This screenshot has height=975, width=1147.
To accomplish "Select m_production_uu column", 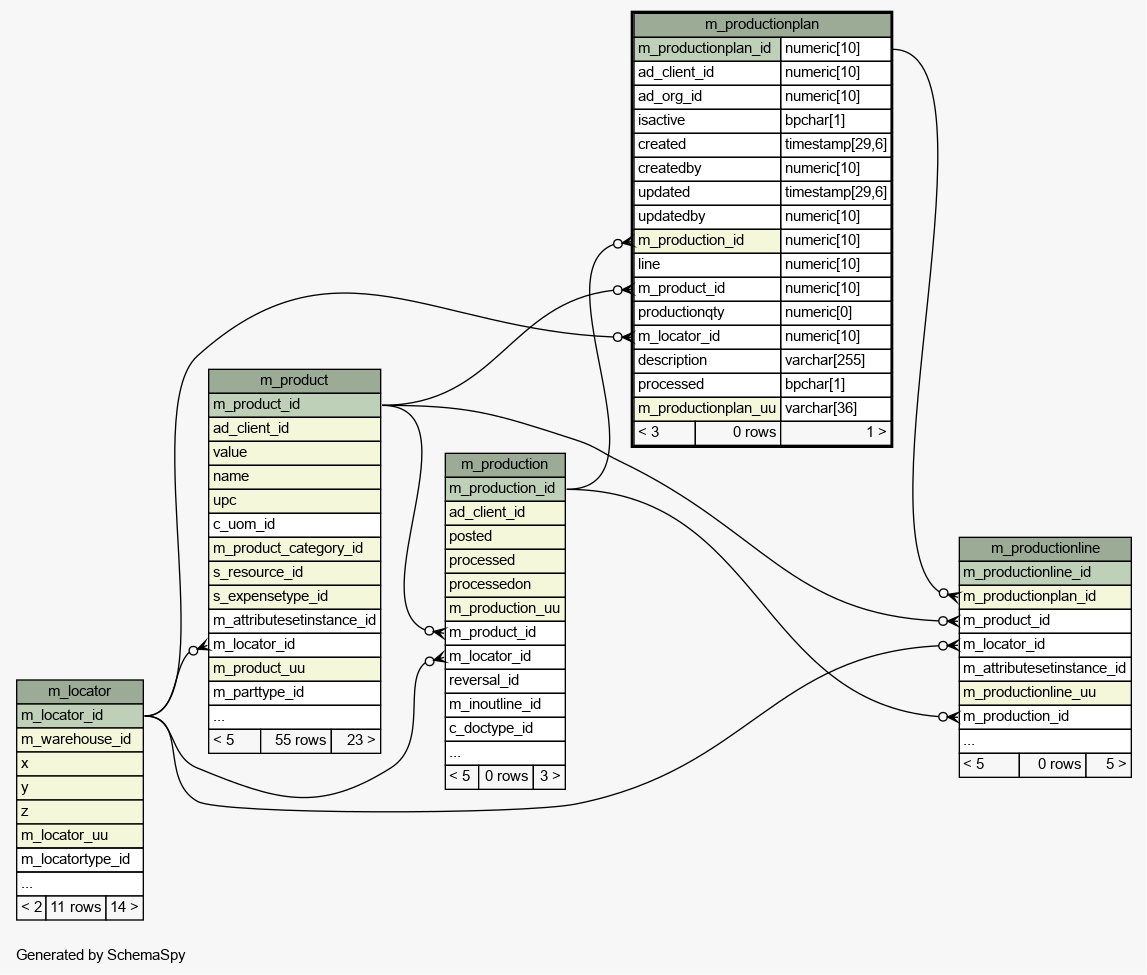I will tap(505, 609).
